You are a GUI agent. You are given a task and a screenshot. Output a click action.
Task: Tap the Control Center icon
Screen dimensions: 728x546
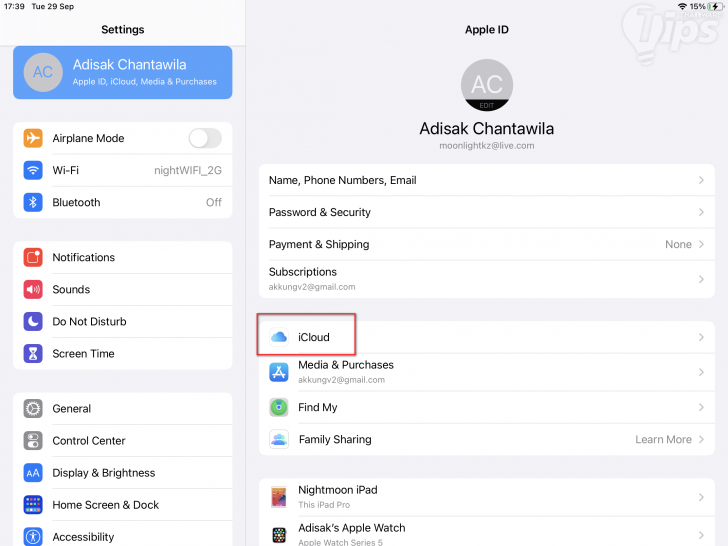[x=33, y=441]
